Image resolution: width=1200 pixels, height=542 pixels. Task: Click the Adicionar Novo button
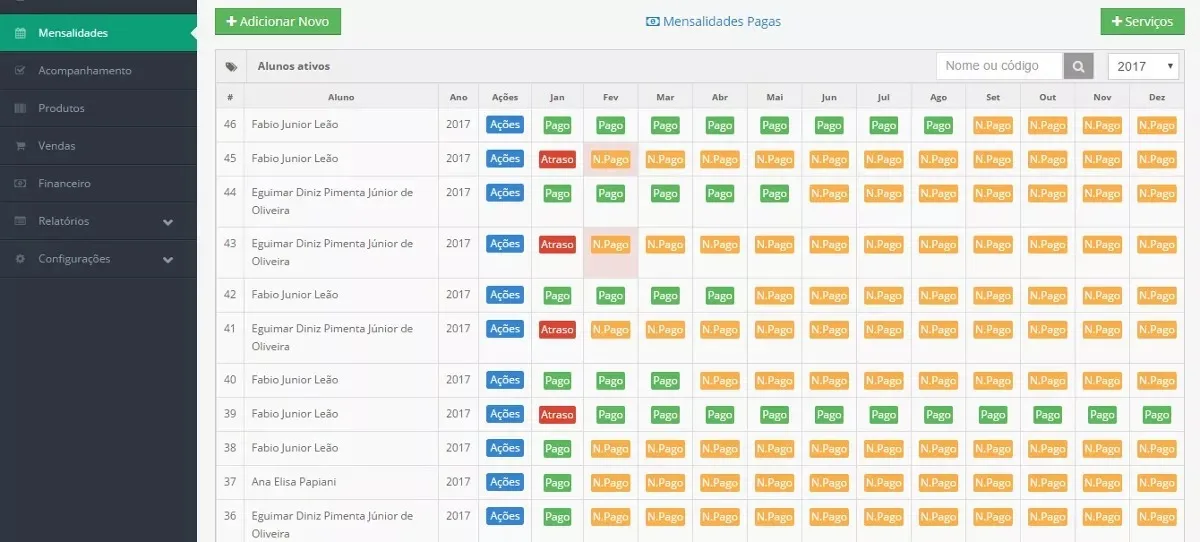tap(278, 21)
